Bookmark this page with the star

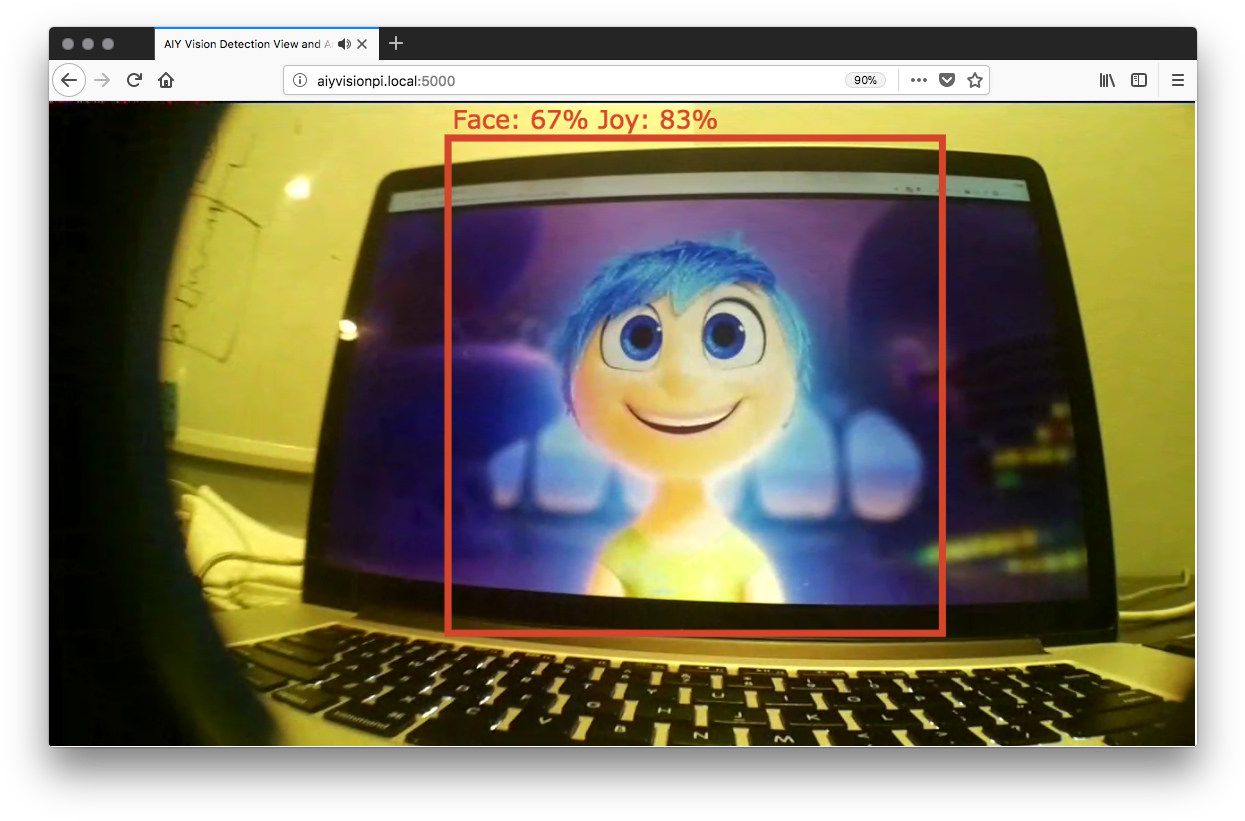click(975, 80)
